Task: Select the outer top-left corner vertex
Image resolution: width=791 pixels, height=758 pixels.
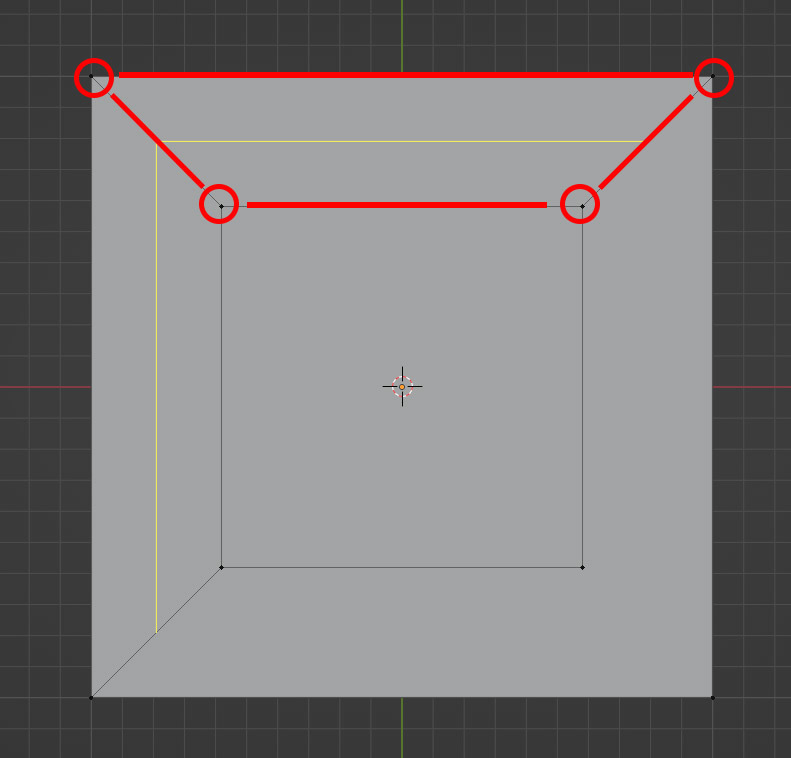Action: [91, 76]
